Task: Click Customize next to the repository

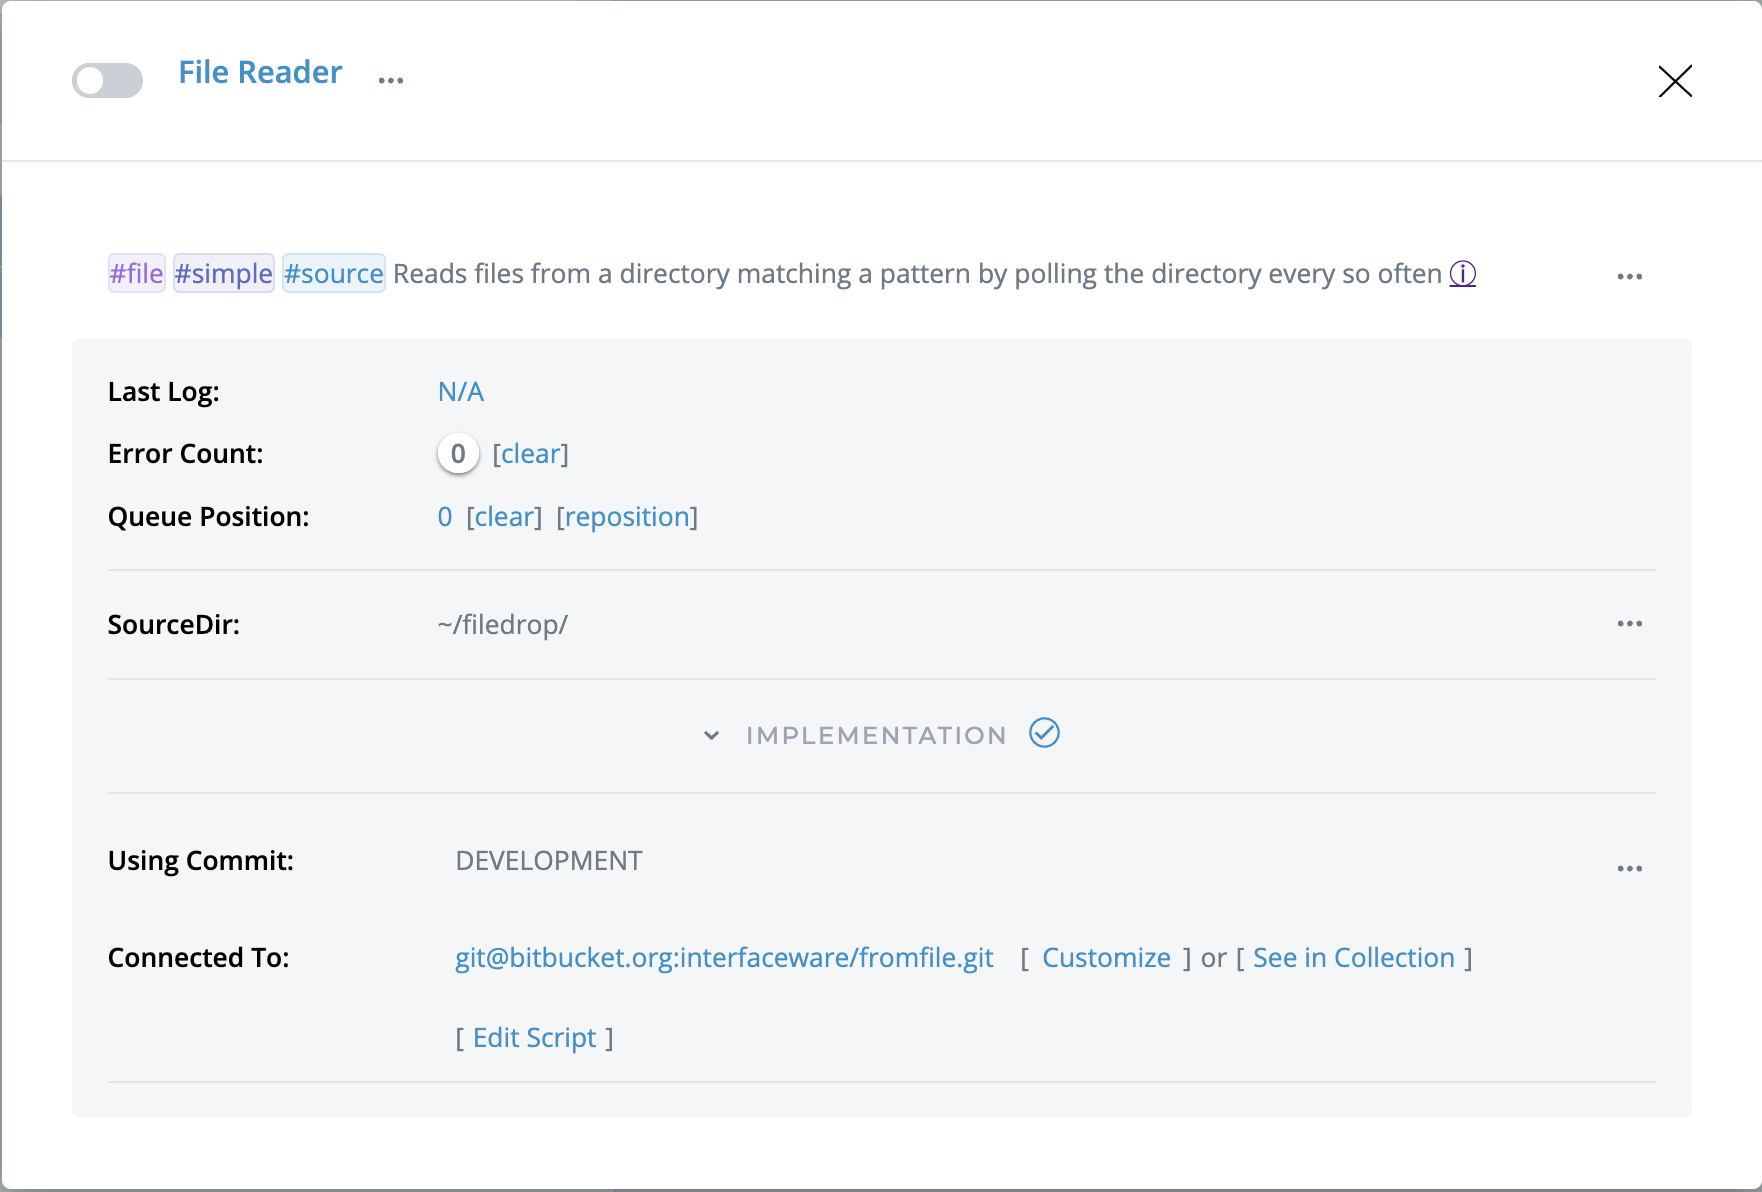Action: pos(1106,958)
